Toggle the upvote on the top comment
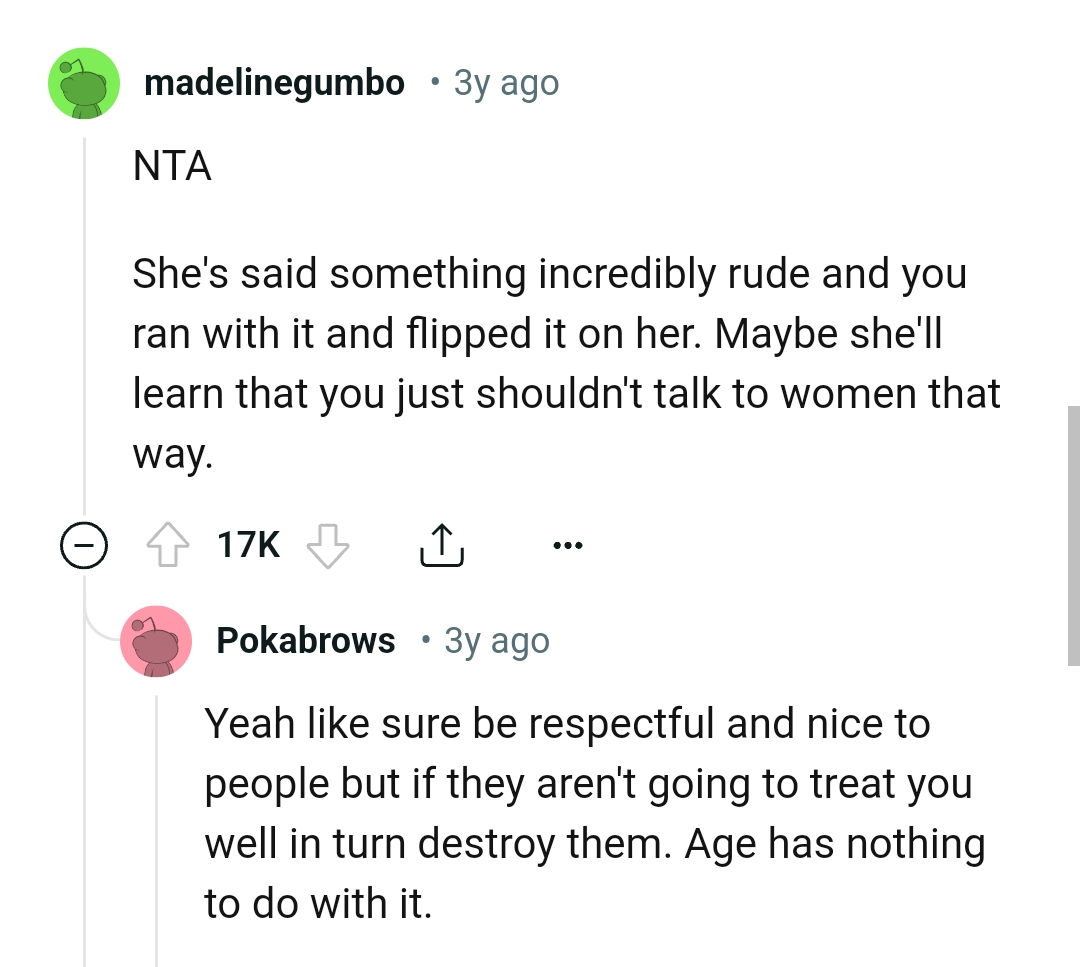1080x967 pixels. [x=170, y=544]
